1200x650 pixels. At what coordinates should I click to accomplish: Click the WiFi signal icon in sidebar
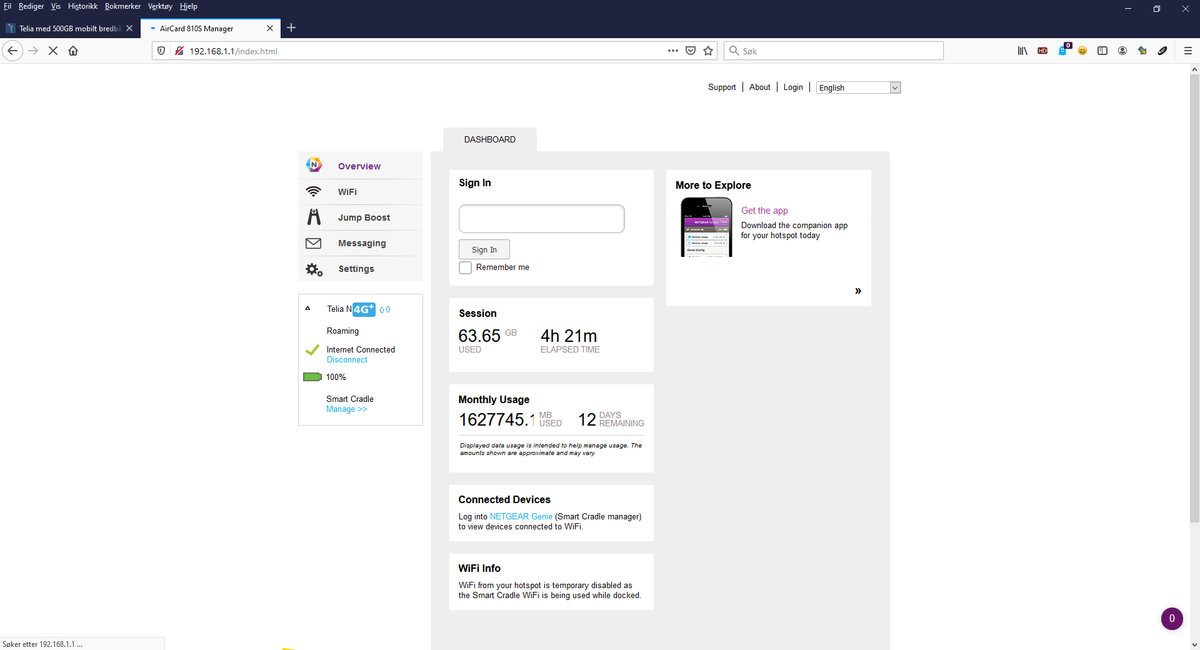tap(313, 191)
